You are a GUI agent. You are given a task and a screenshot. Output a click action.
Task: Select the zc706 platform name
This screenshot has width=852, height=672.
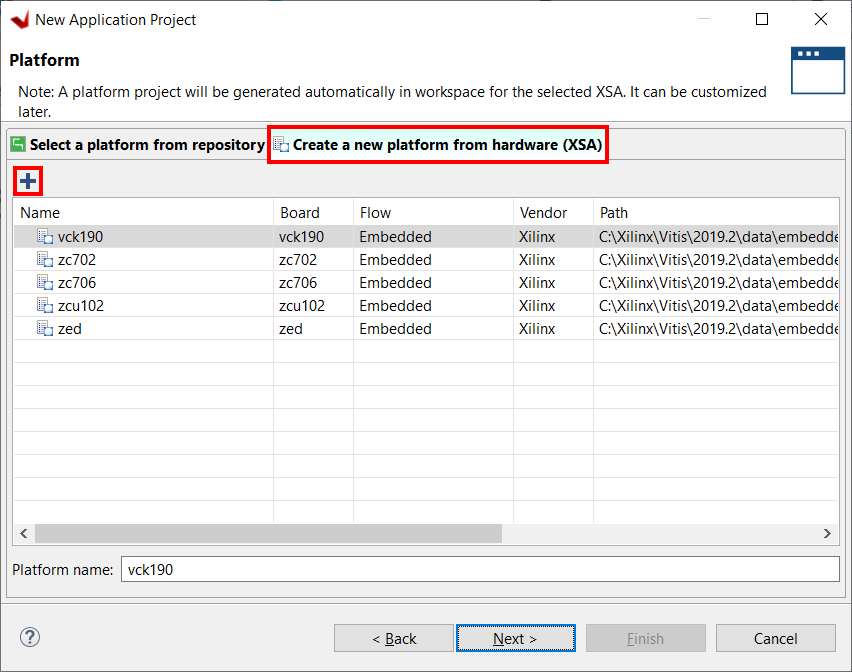coord(77,283)
